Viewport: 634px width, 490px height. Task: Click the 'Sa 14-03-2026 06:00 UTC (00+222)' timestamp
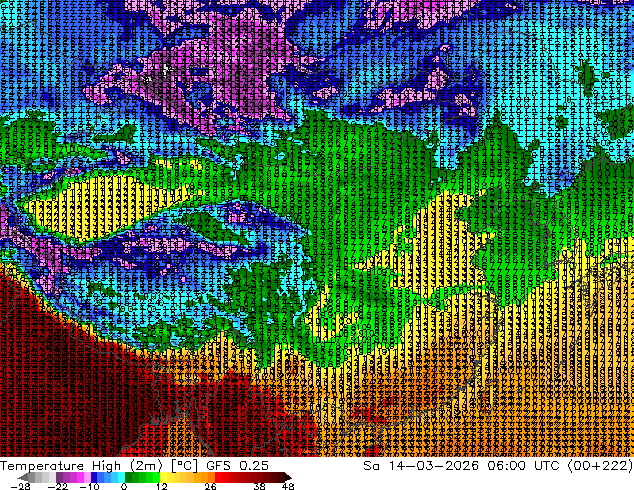pos(498,466)
